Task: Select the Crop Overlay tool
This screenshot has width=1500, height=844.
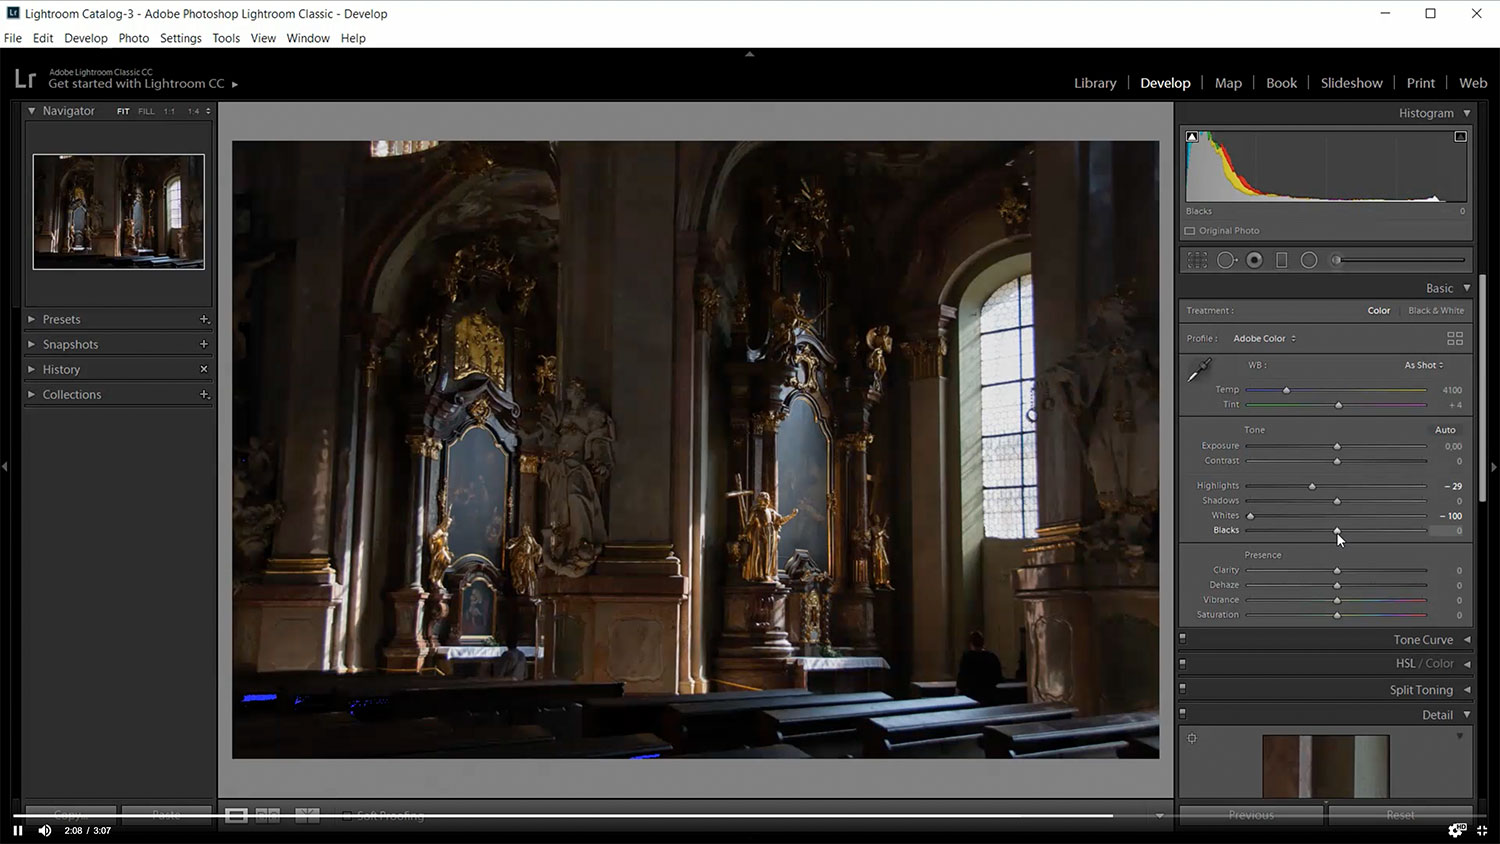Action: (1197, 260)
